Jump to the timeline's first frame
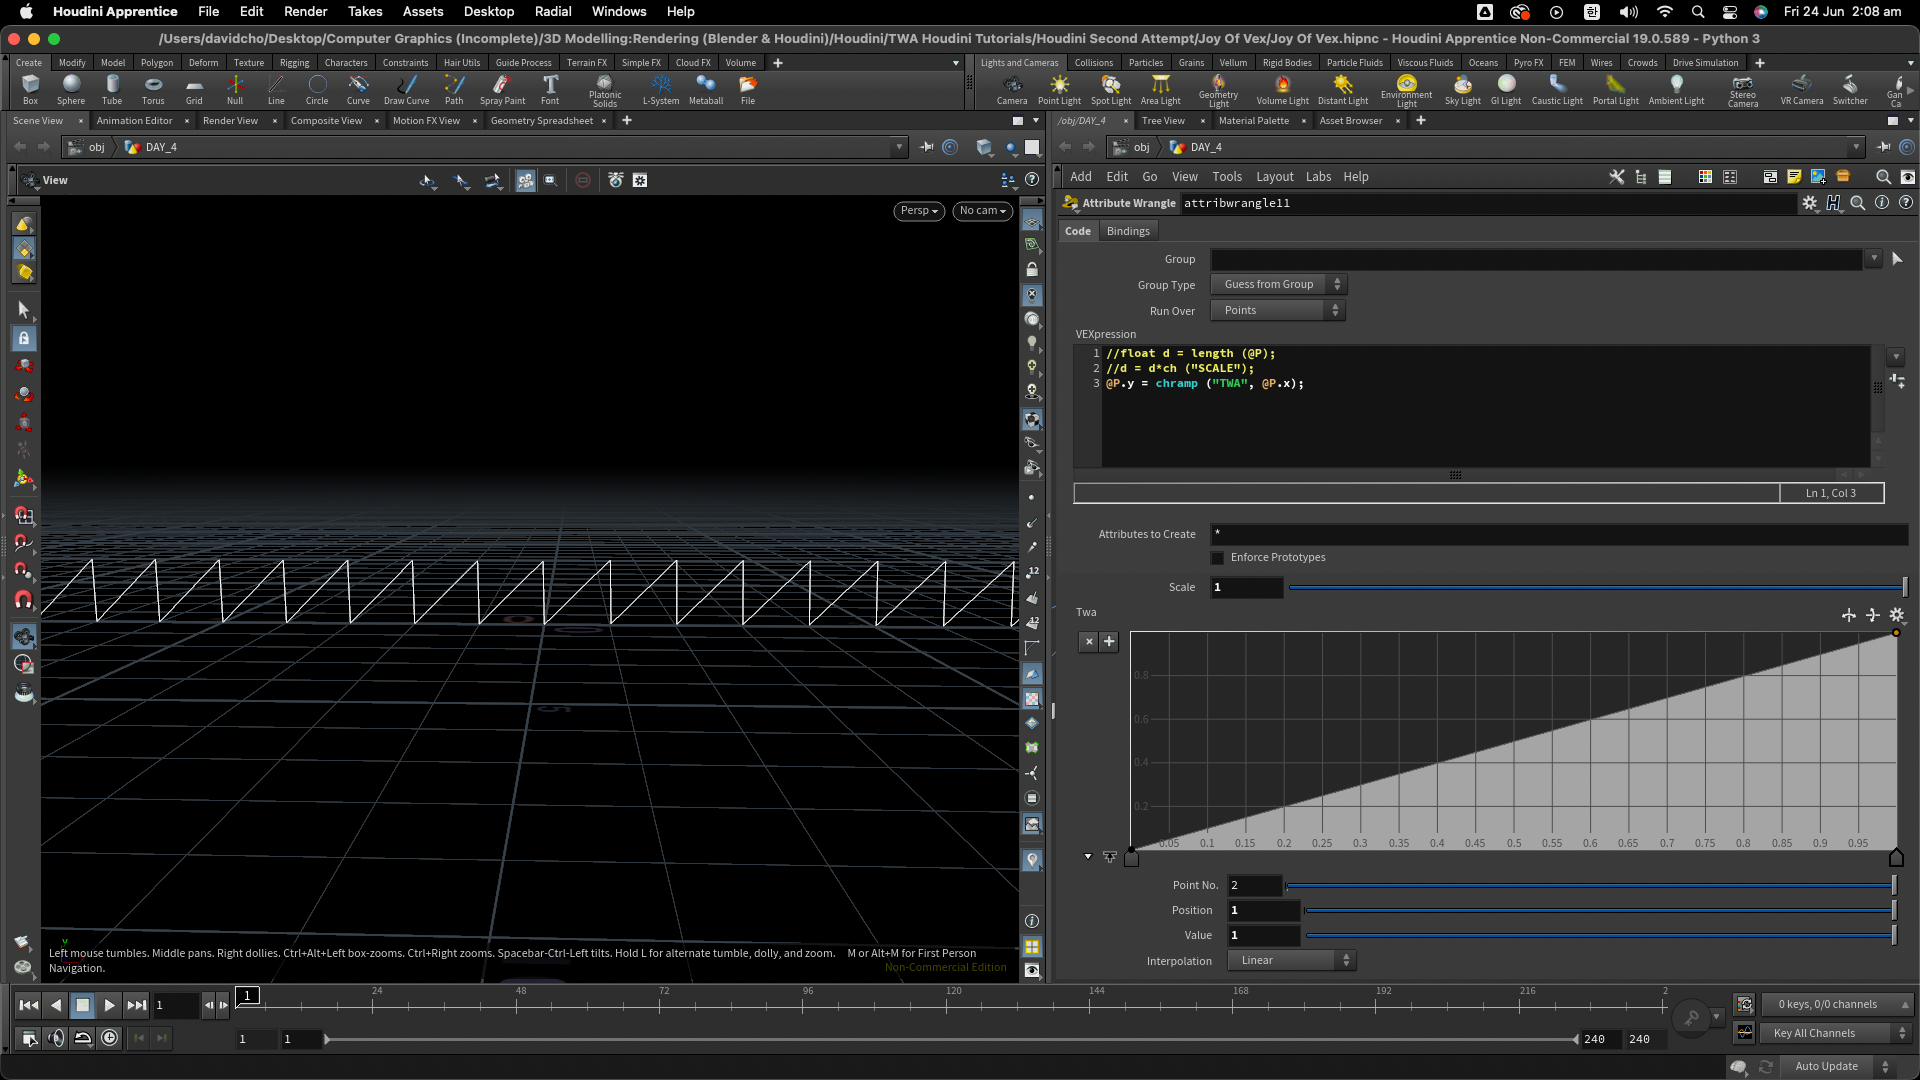The height and width of the screenshot is (1080, 1920). (x=29, y=1005)
